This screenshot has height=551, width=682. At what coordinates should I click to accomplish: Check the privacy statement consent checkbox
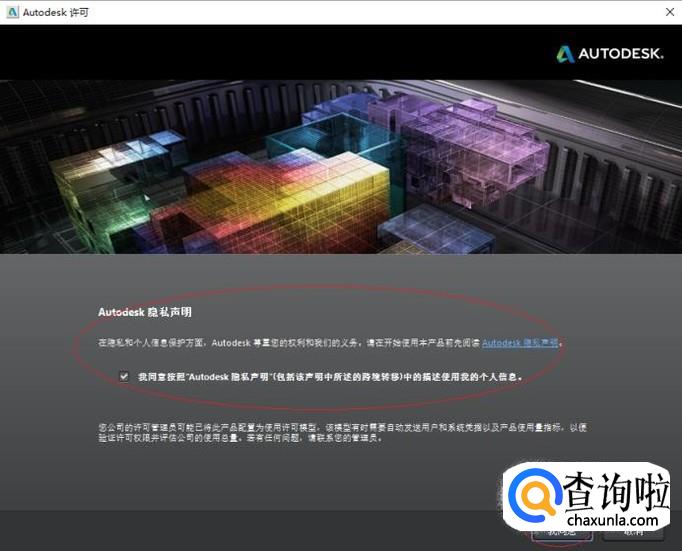point(124,376)
